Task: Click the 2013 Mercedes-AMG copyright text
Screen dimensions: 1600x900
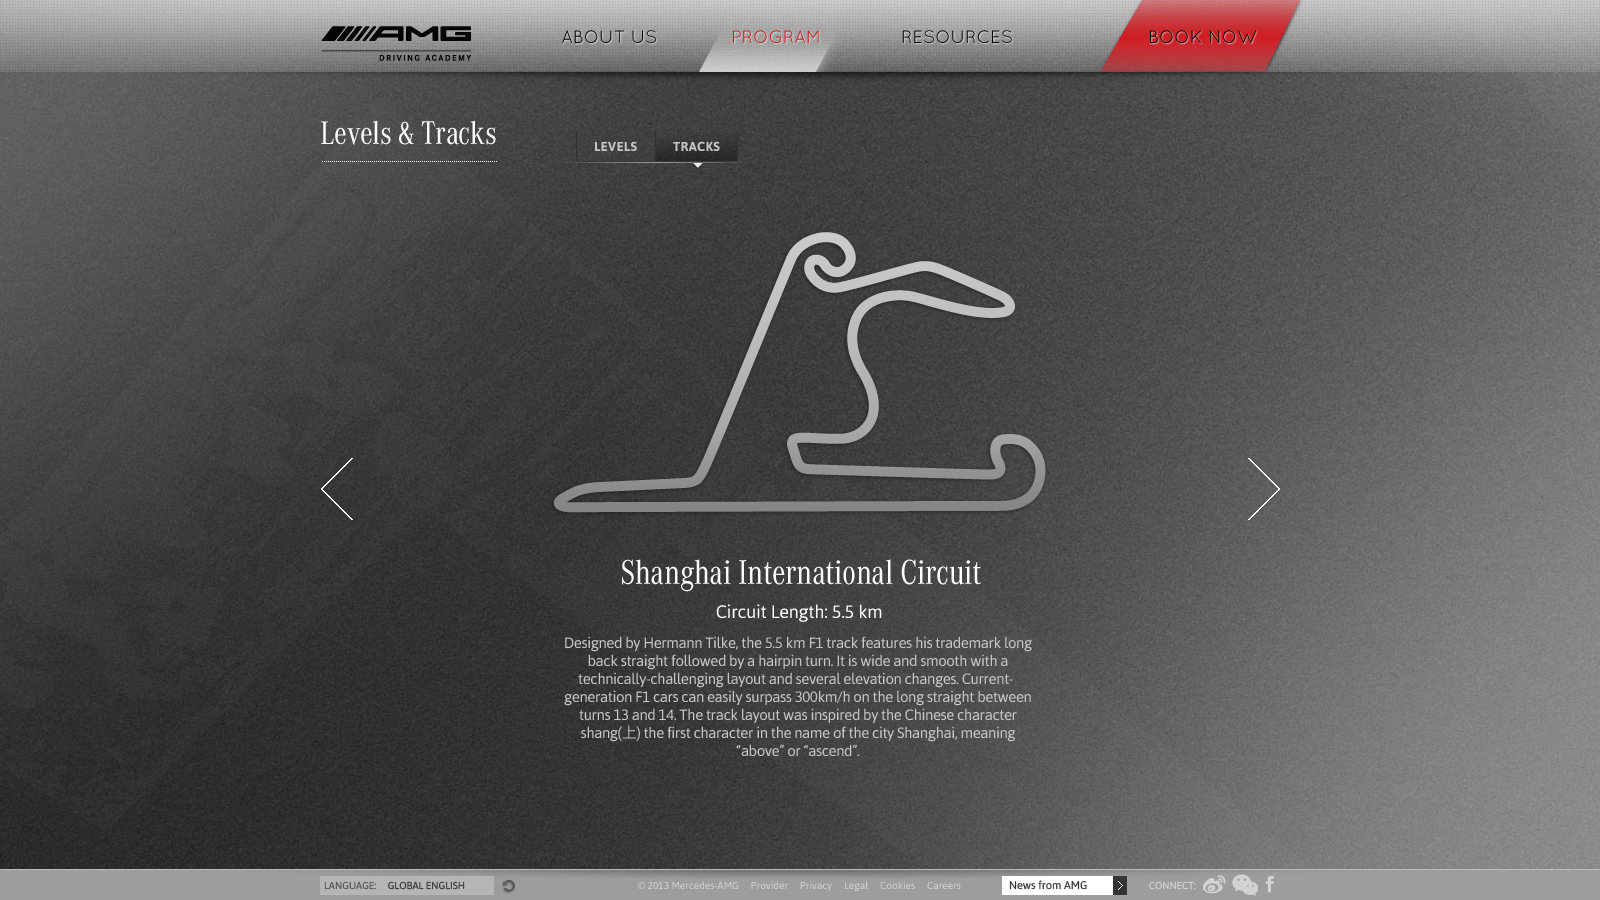Action: [688, 886]
